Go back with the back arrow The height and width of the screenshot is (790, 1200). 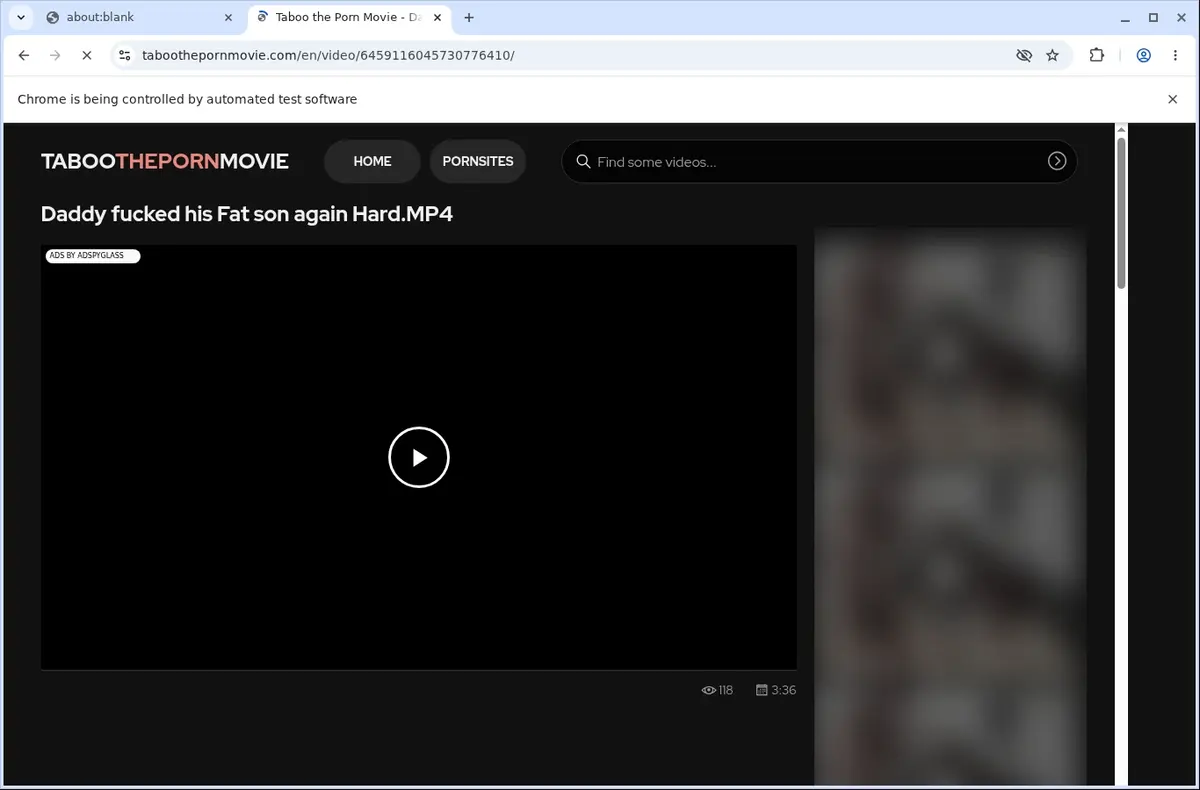(x=24, y=56)
